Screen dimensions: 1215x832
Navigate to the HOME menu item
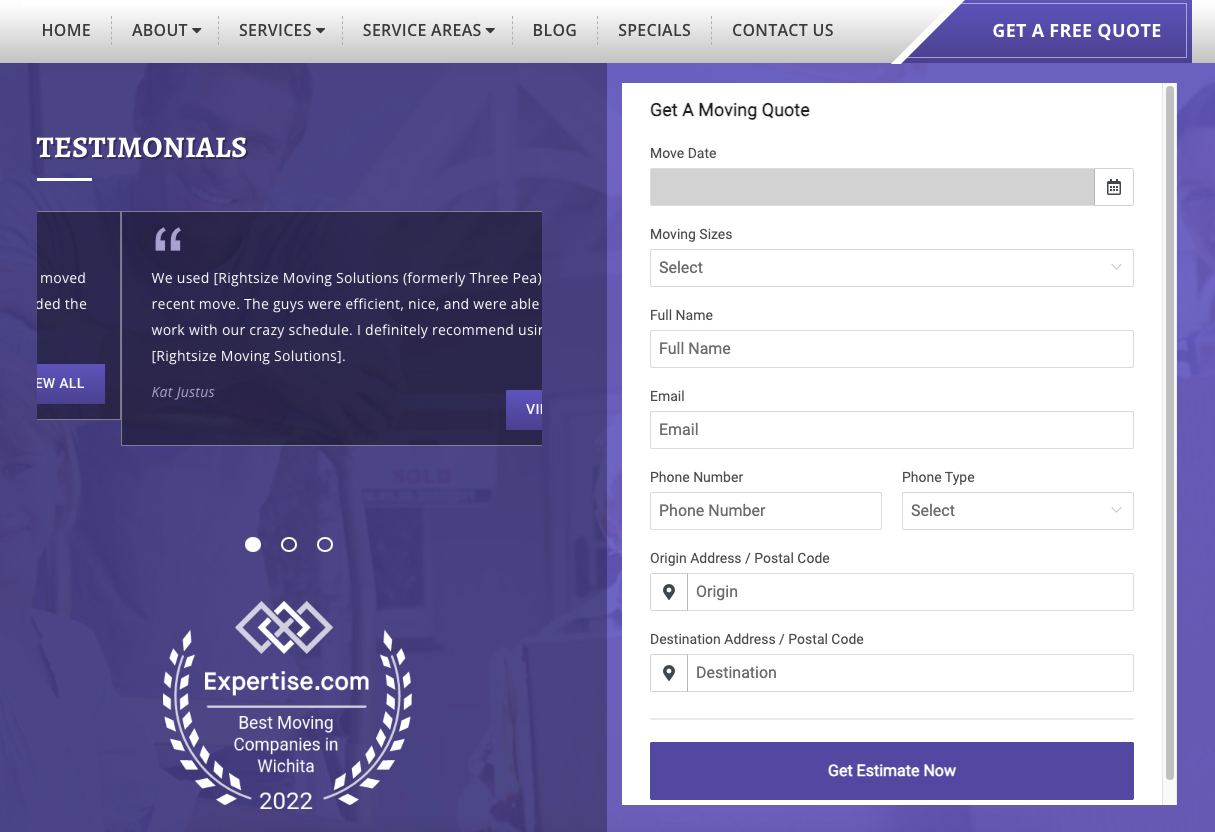(66, 30)
